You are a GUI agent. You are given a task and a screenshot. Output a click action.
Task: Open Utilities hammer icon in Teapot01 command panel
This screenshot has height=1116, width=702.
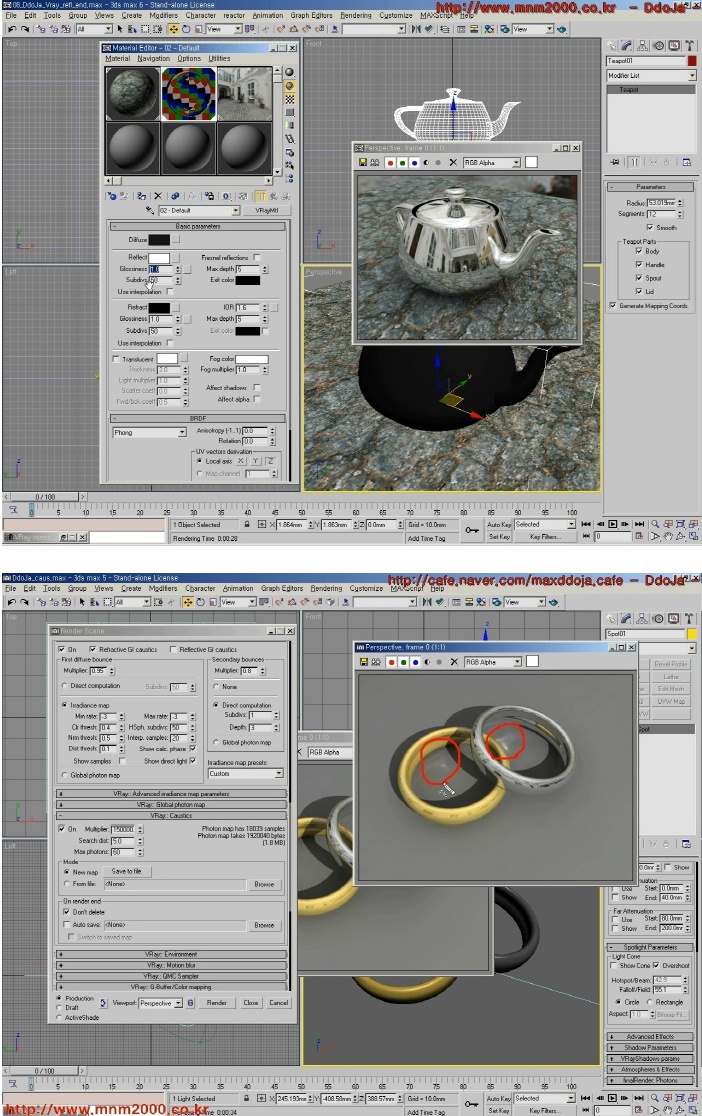(689, 46)
